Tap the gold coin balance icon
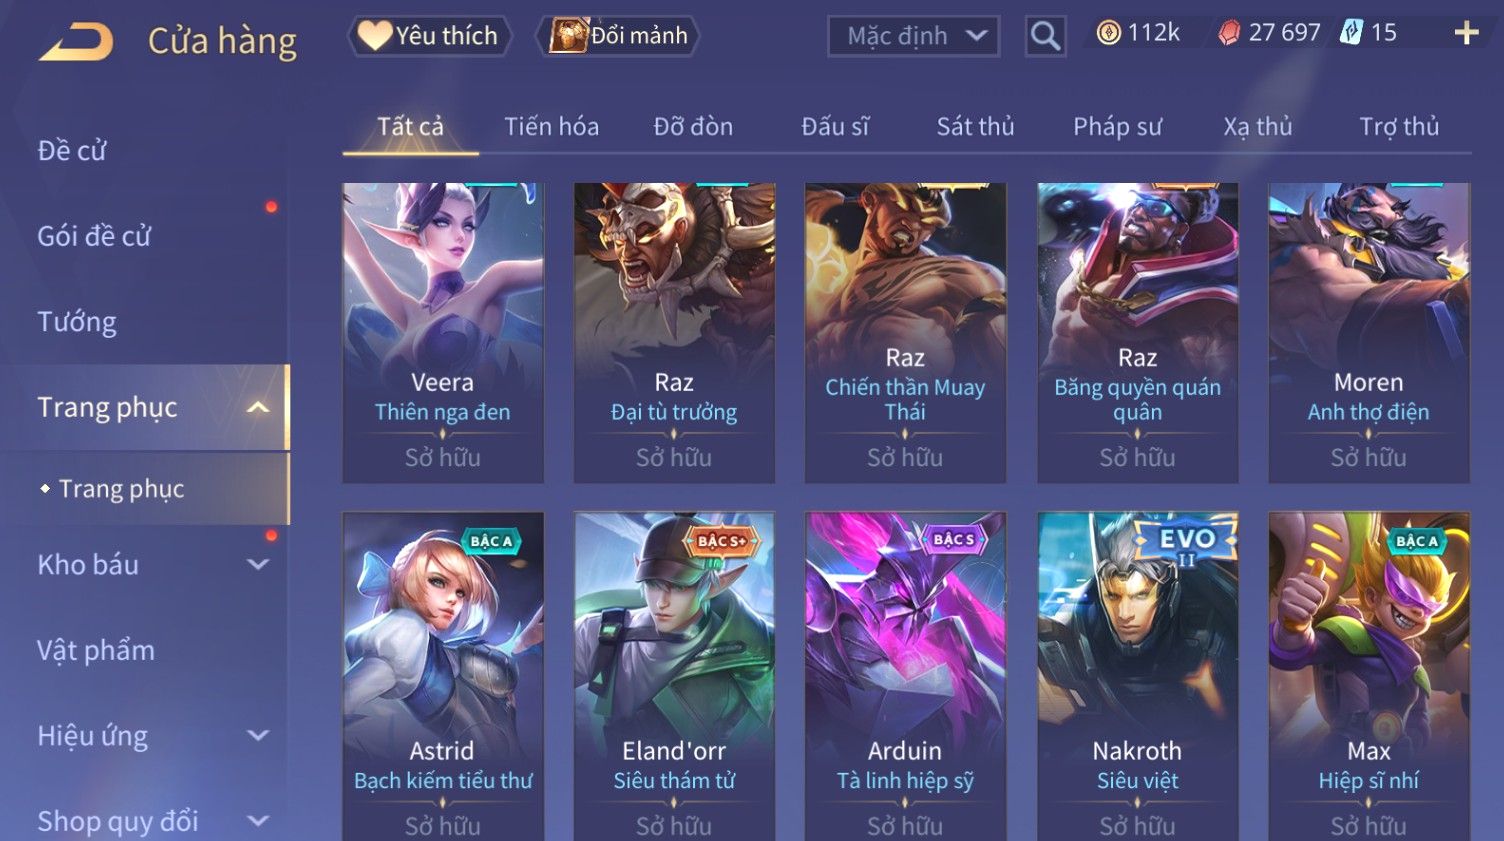Image resolution: width=1504 pixels, height=841 pixels. (x=1108, y=33)
